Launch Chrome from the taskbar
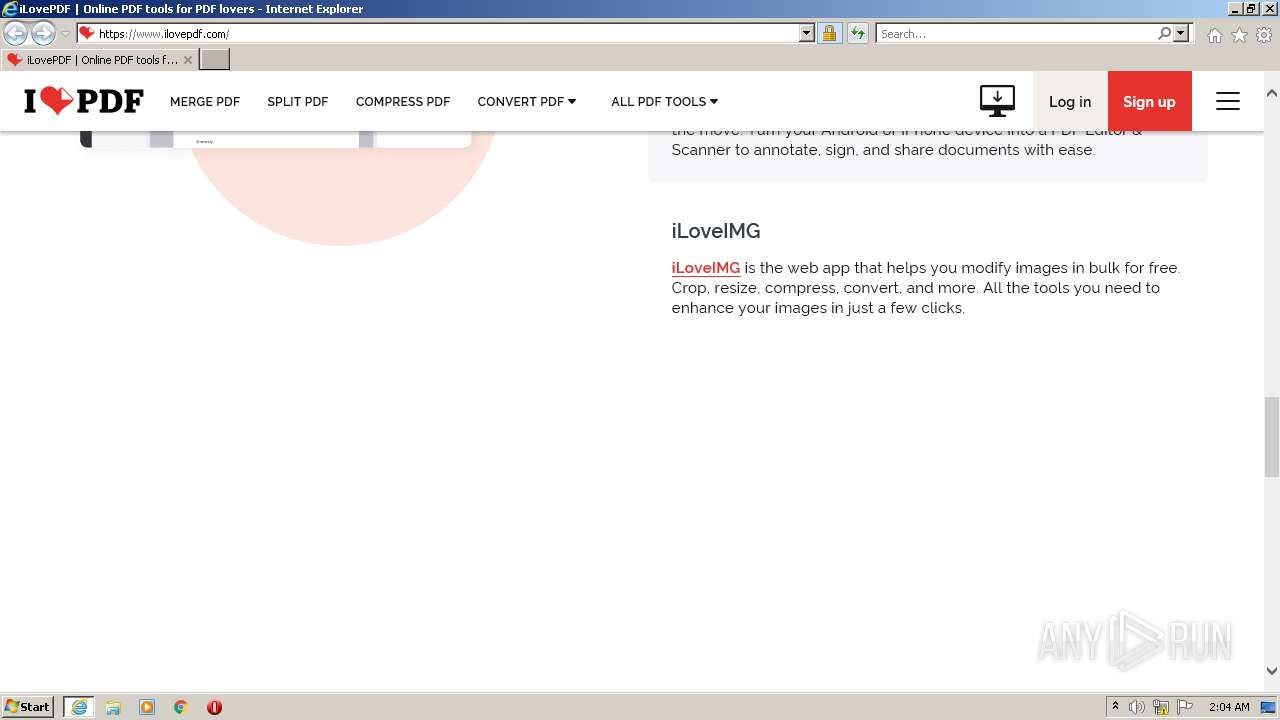The height and width of the screenshot is (720, 1280). [181, 707]
